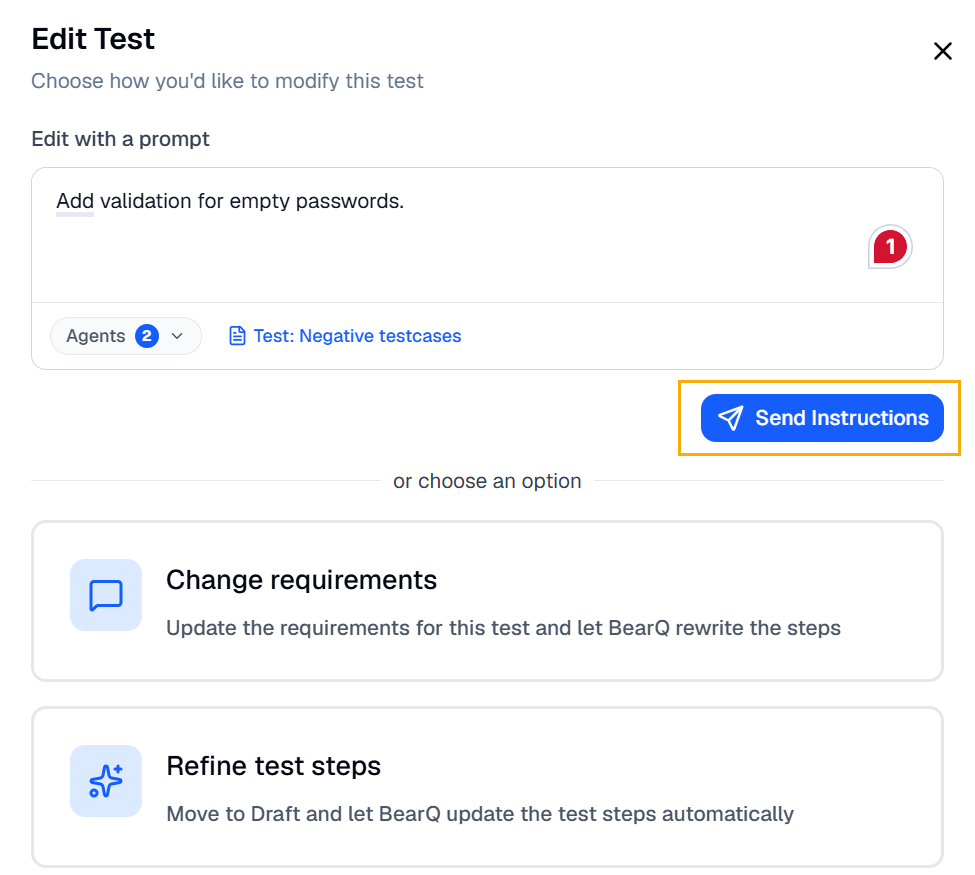Click the chat bubble icon for Change requirements
The height and width of the screenshot is (875, 975).
pyautogui.click(x=106, y=595)
